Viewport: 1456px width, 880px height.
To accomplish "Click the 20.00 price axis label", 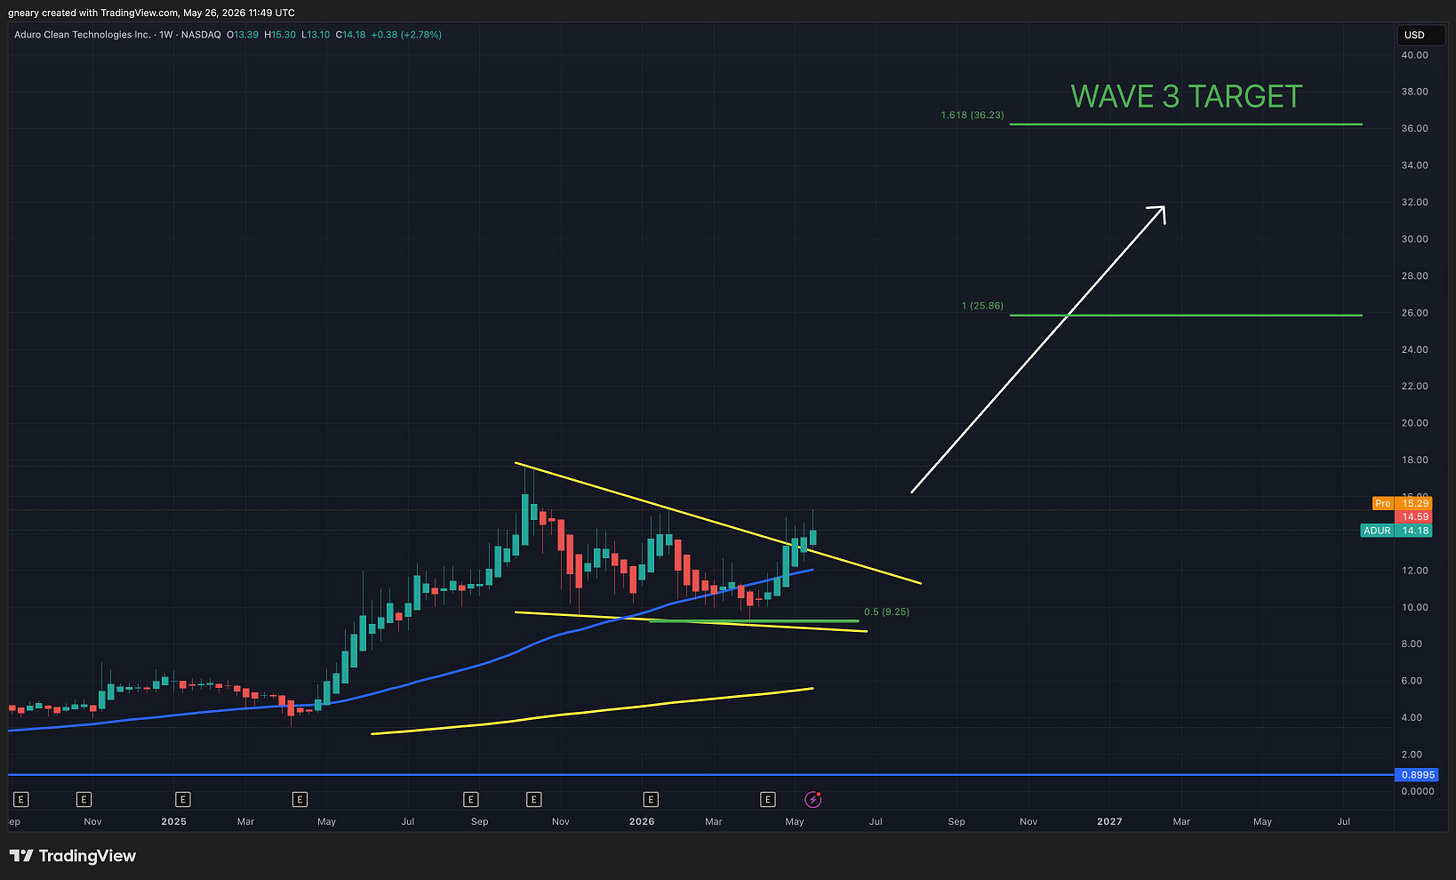I will click(1414, 423).
